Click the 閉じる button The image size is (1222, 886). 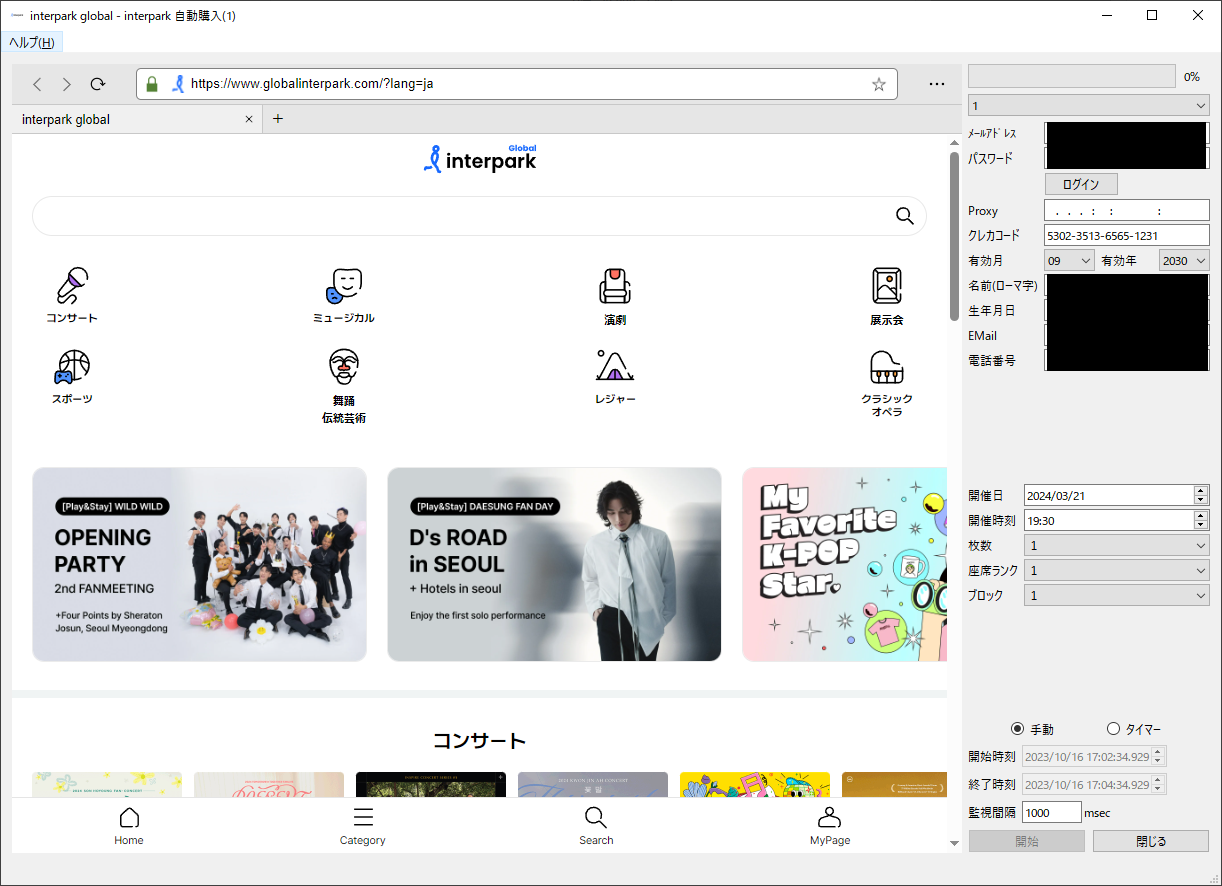[1151, 841]
